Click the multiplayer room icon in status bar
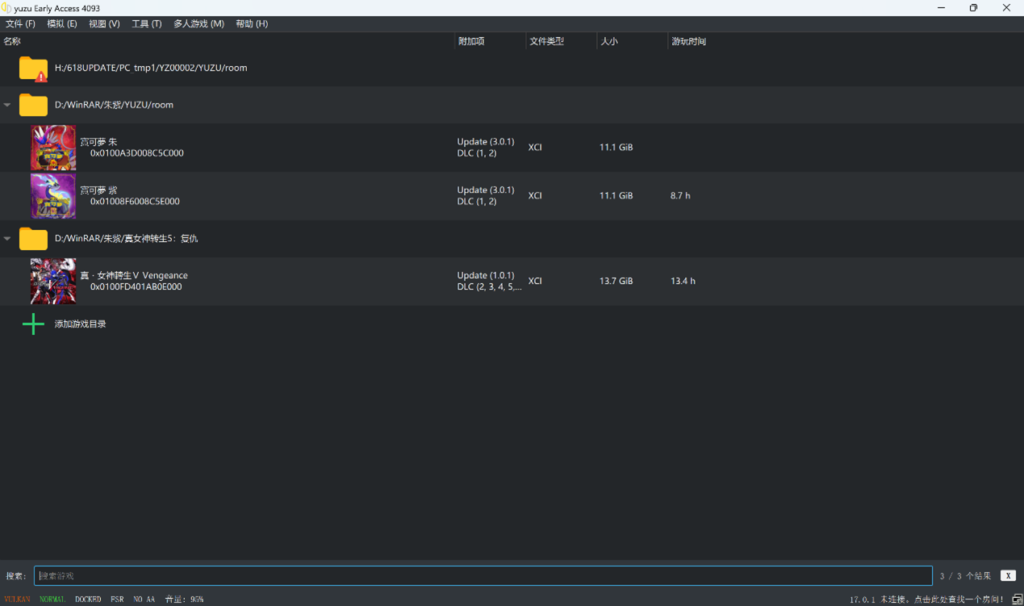The height and width of the screenshot is (606, 1024). click(x=1016, y=599)
